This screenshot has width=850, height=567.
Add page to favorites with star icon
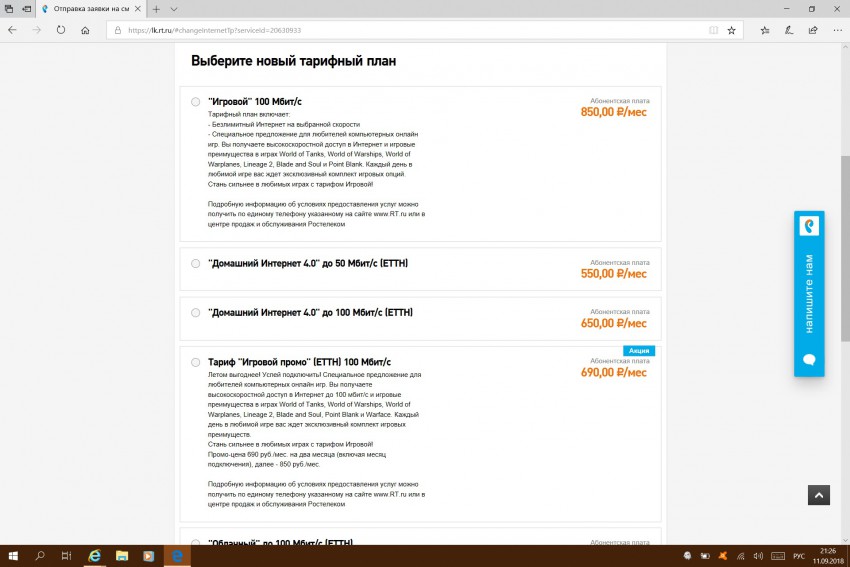coord(732,30)
